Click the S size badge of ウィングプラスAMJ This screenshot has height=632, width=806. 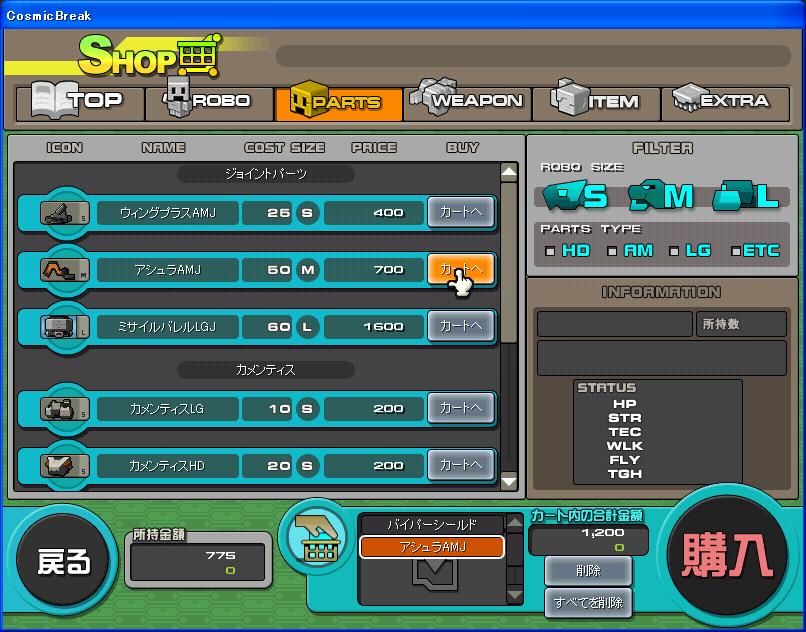click(307, 213)
